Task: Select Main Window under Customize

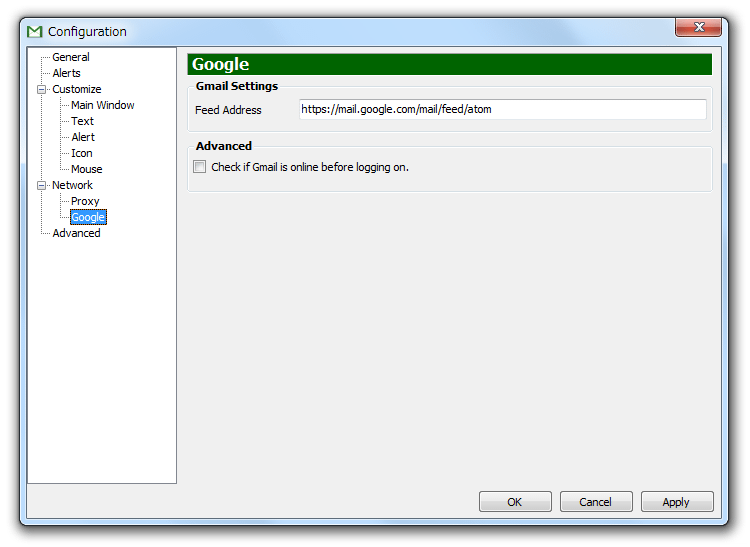Action: coord(103,105)
